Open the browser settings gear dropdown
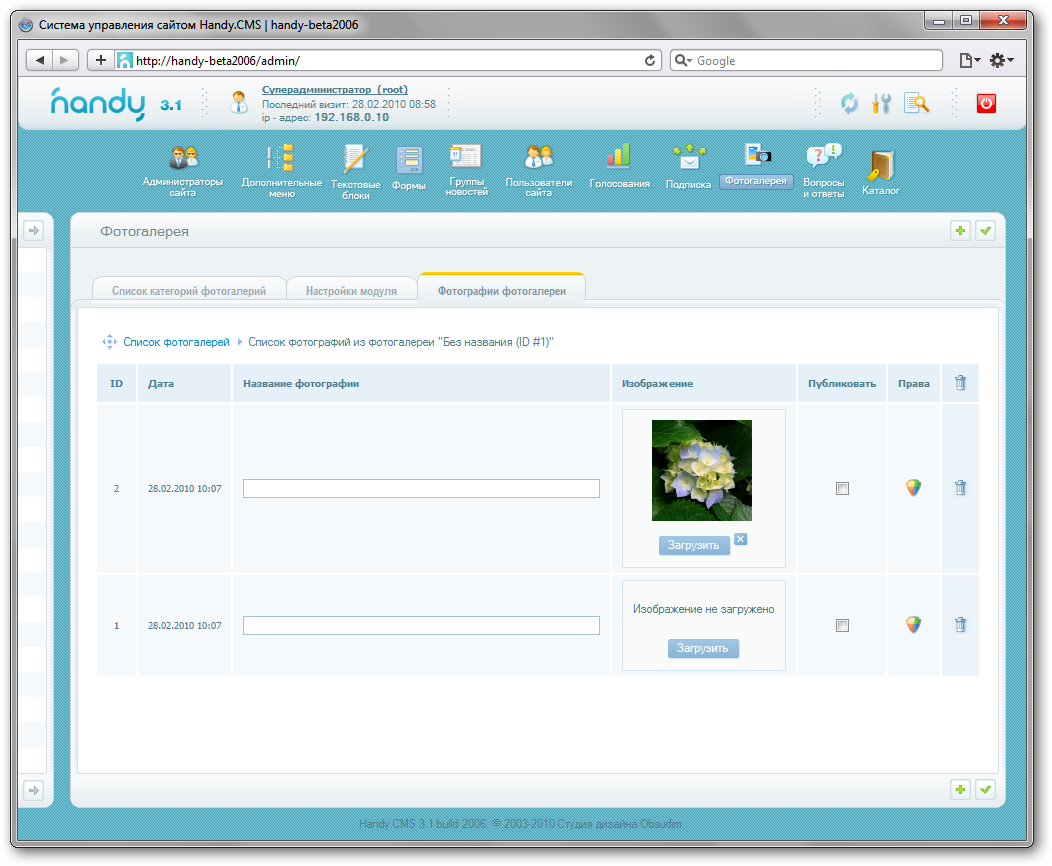The image size is (1052, 866). 1001,61
